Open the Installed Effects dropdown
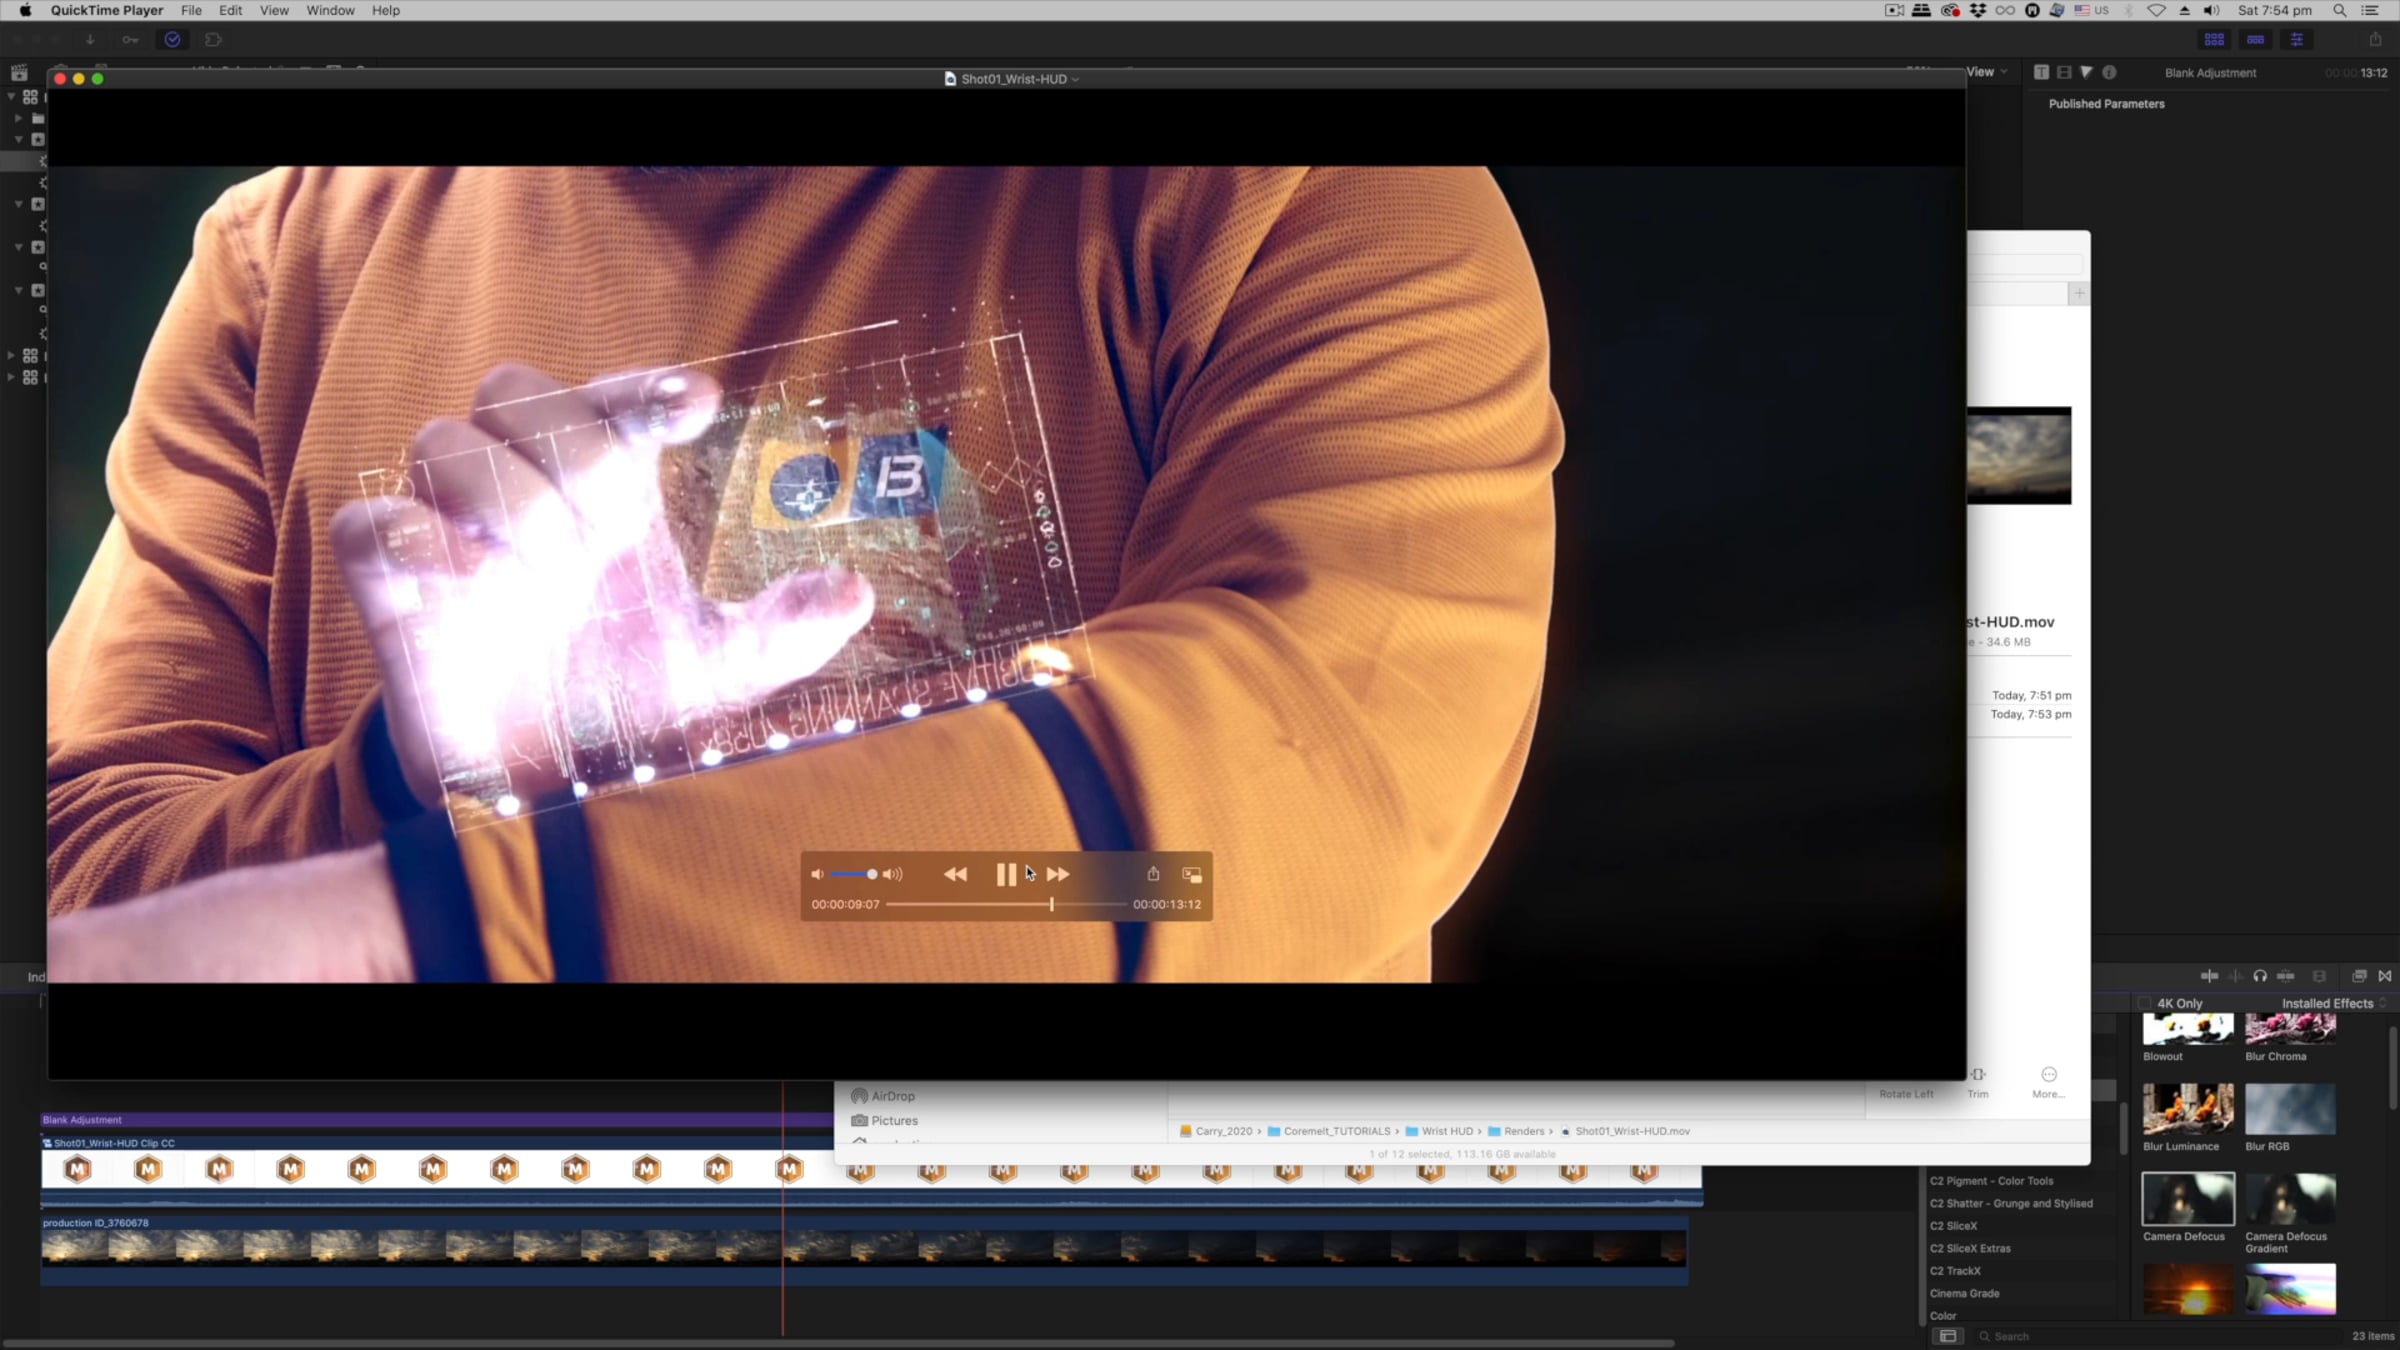The height and width of the screenshot is (1350, 2400). 2333,1003
